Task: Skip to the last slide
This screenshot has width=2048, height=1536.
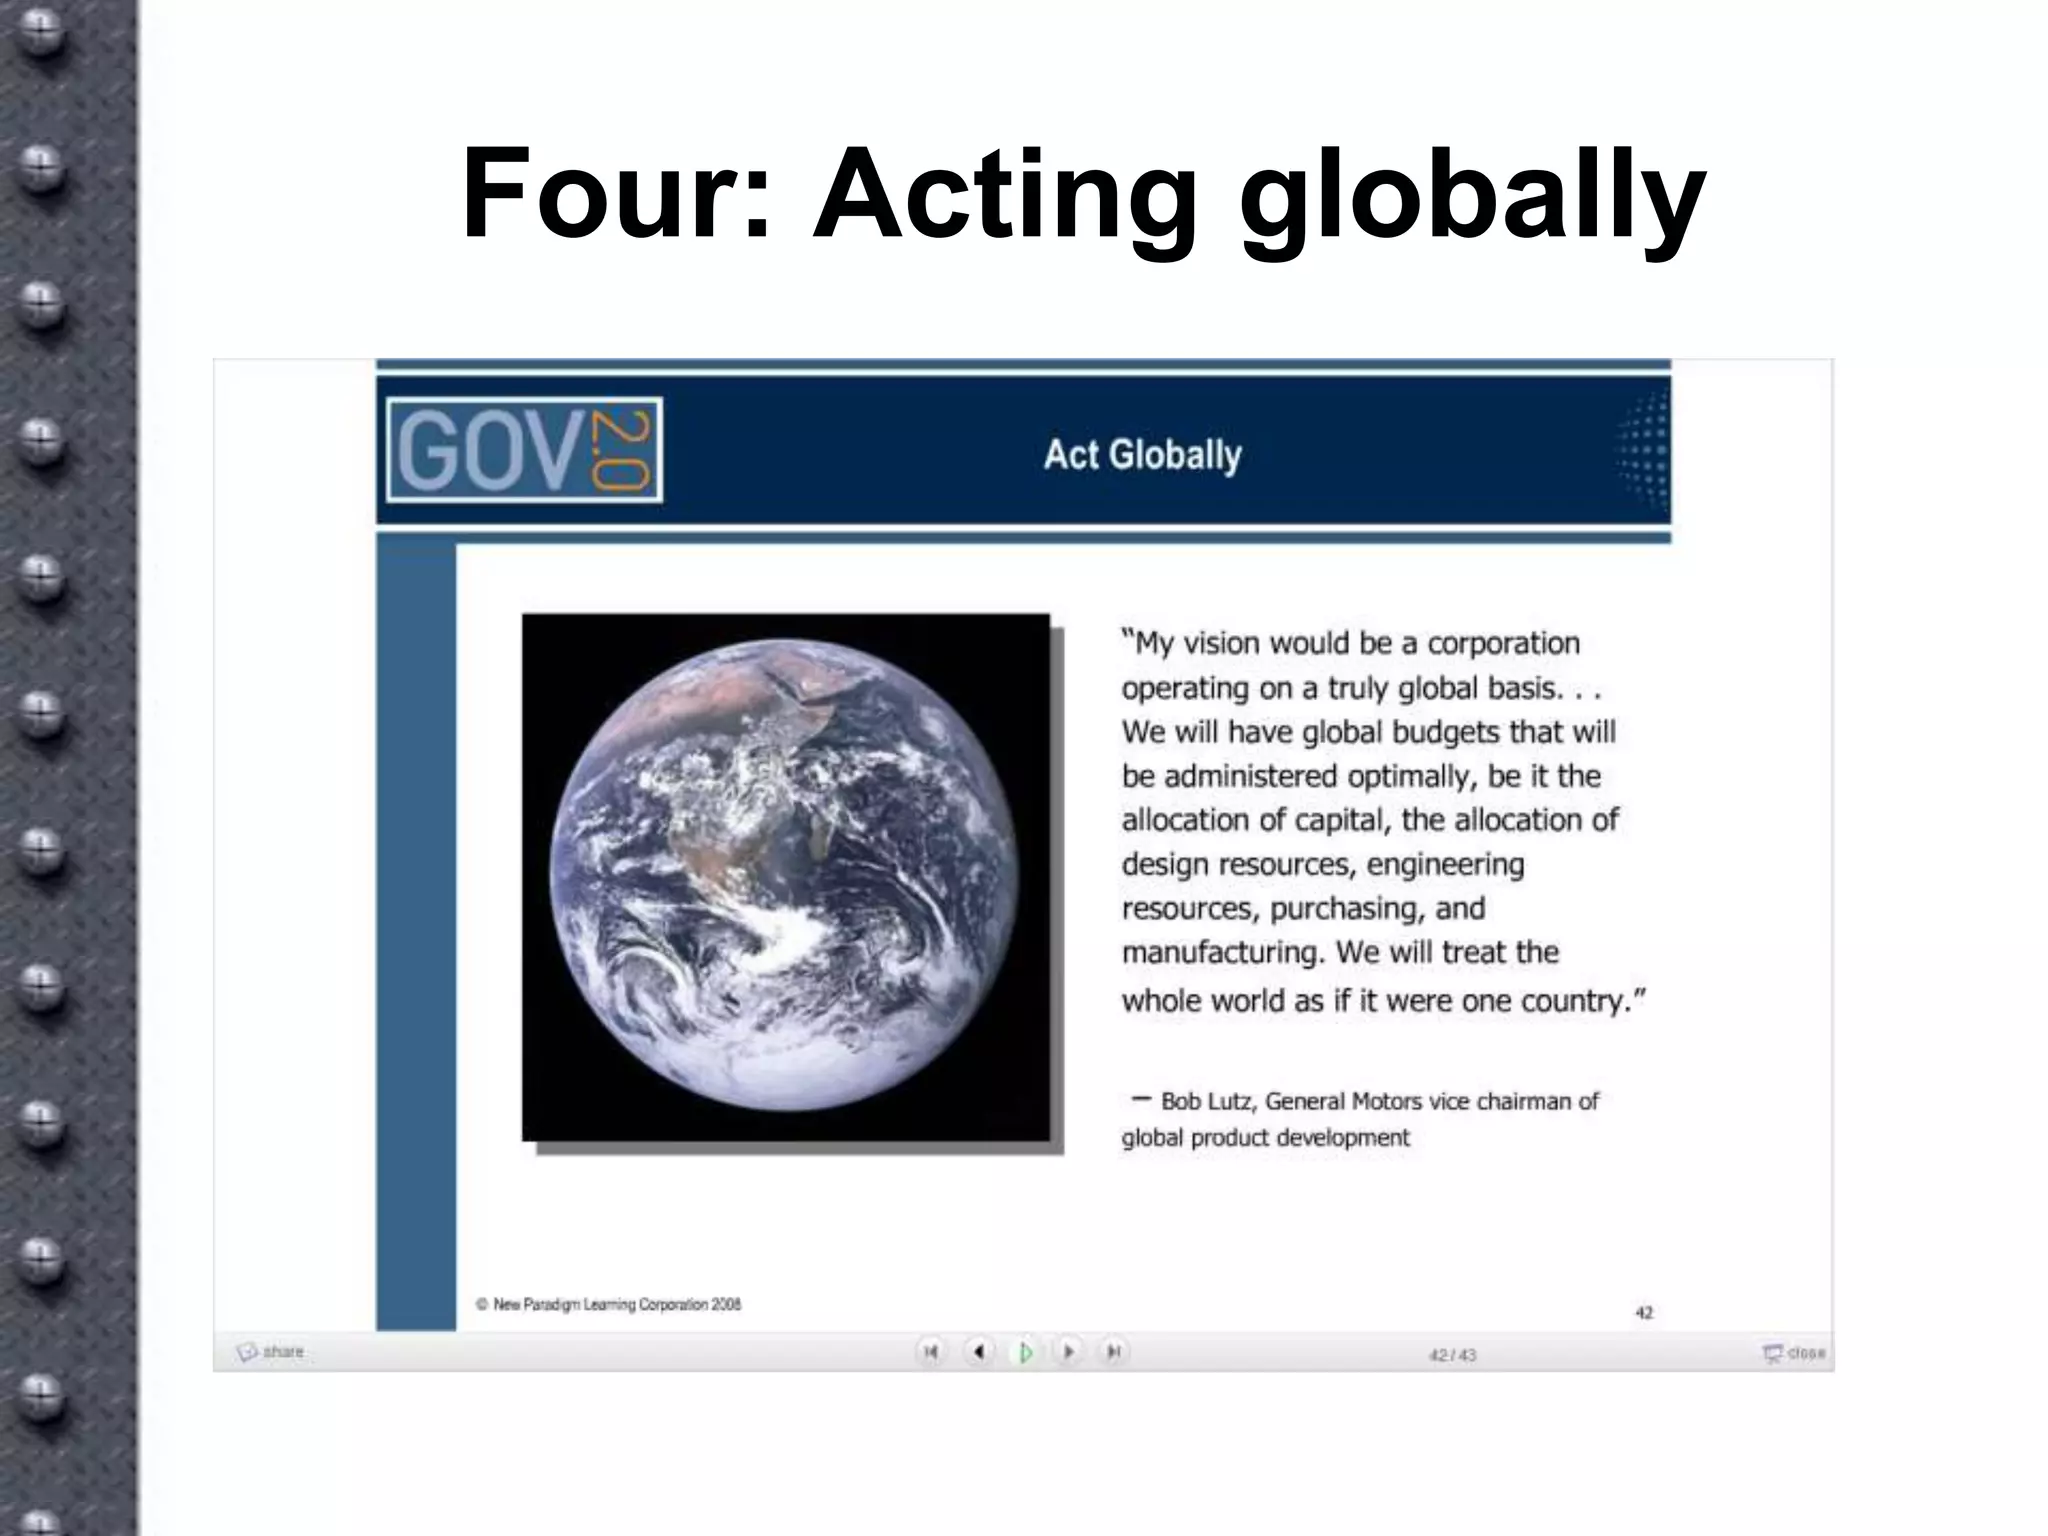Action: pos(1113,1352)
